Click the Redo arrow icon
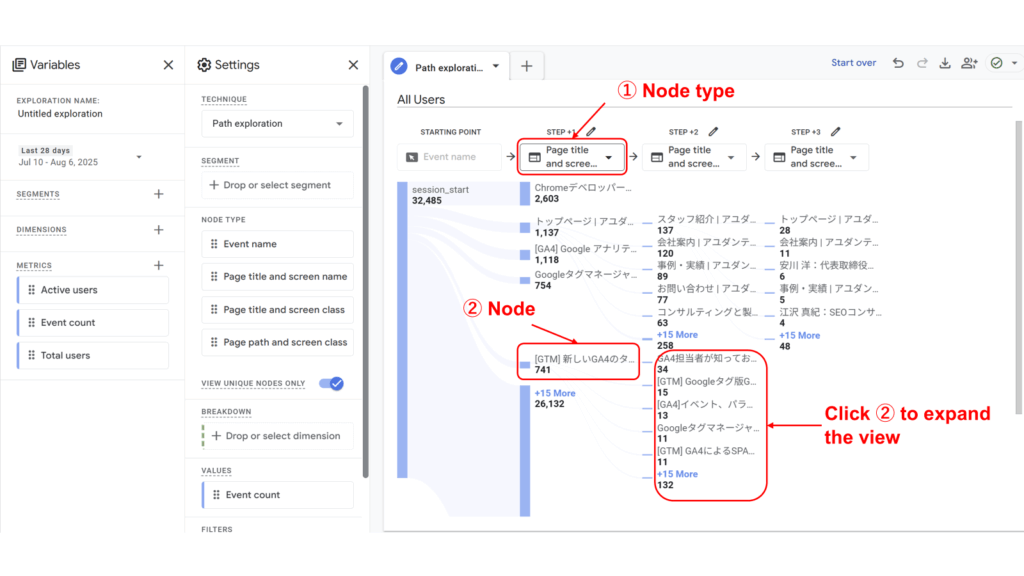The width and height of the screenshot is (1024, 576). pyautogui.click(x=922, y=63)
